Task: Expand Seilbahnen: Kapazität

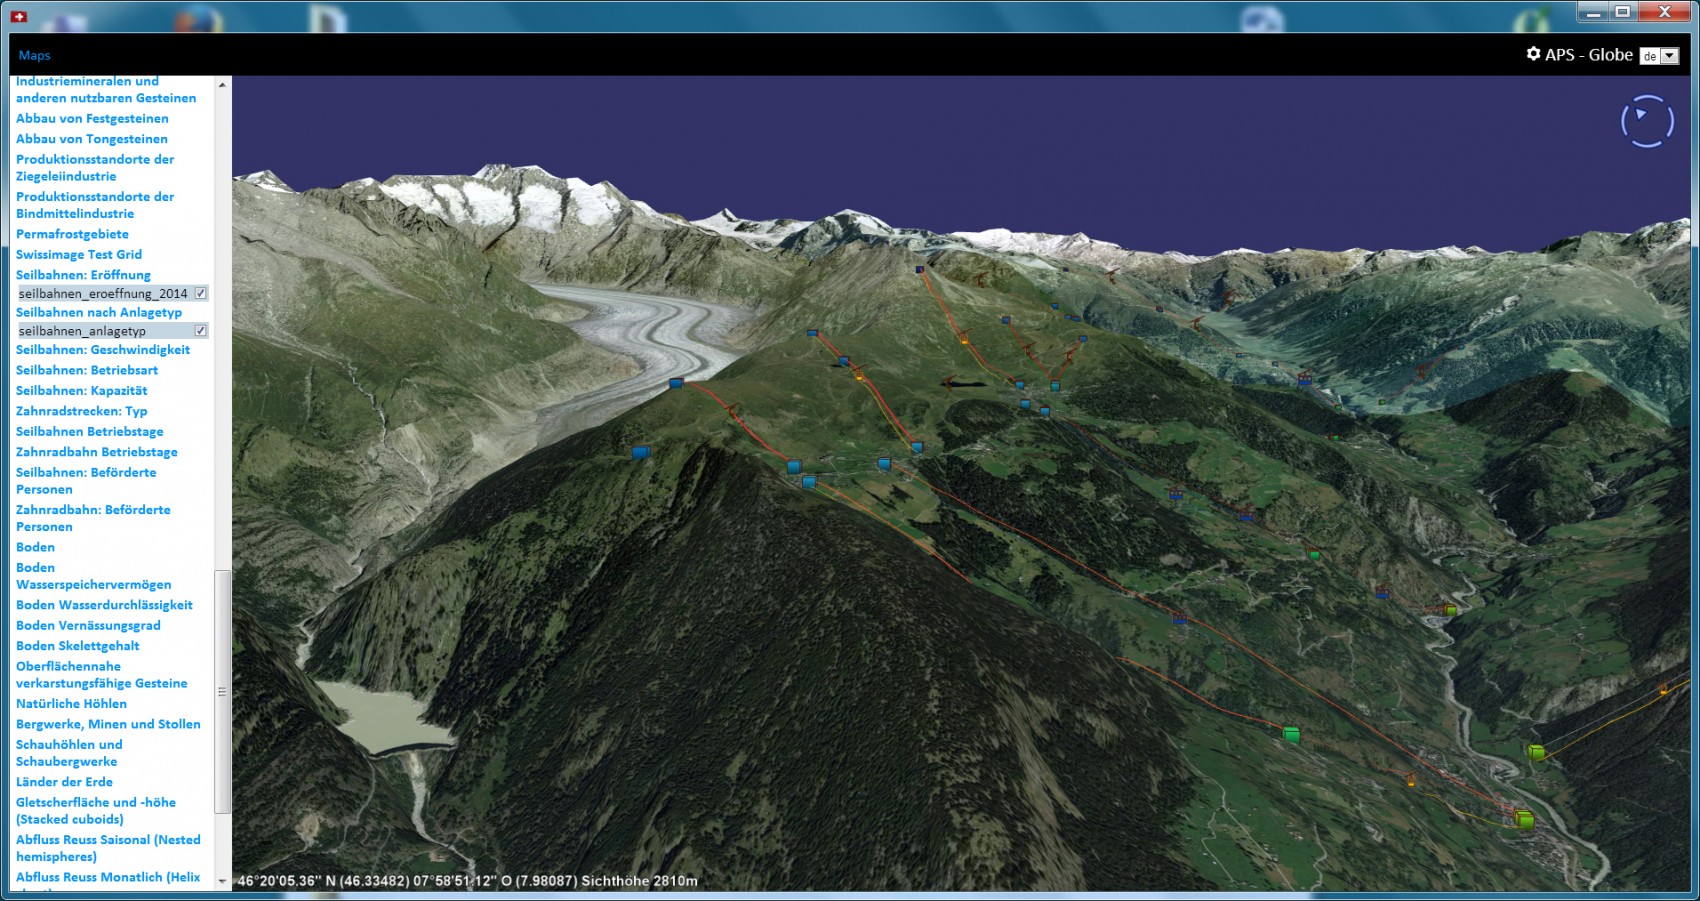Action: [x=82, y=390]
